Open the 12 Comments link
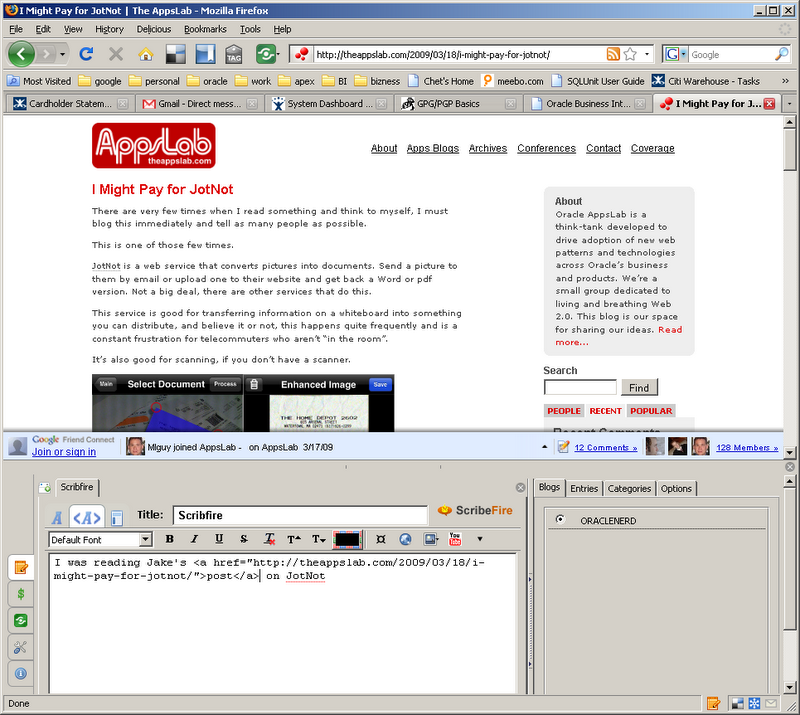 [x=606, y=448]
